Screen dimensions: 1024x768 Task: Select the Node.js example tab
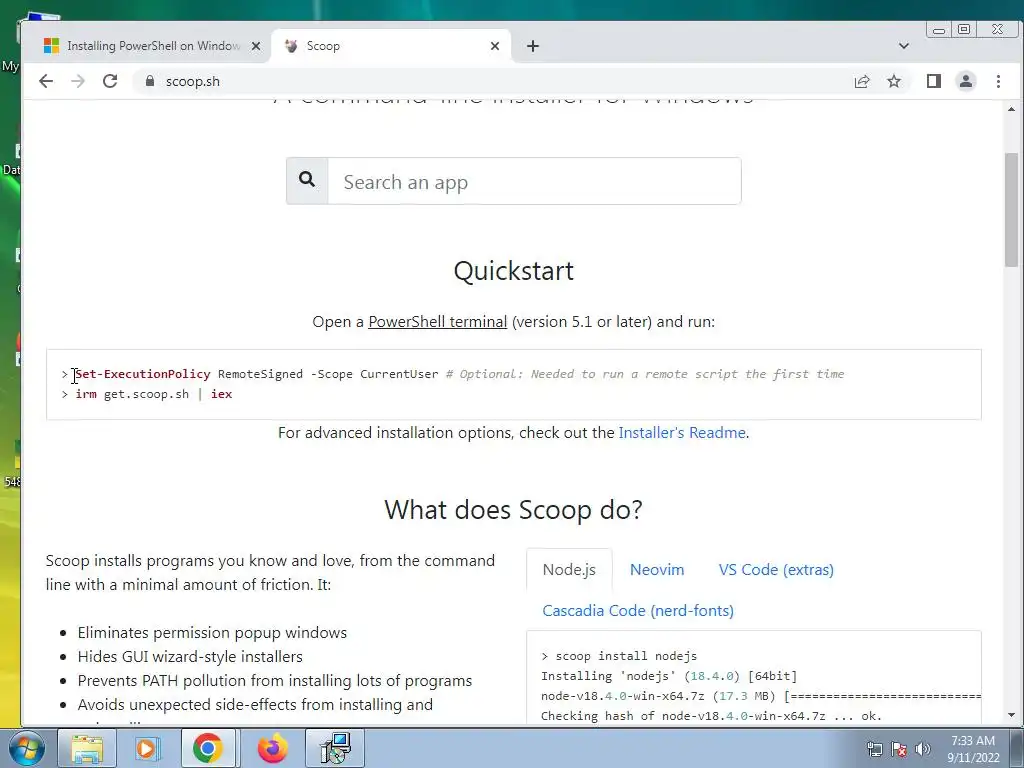(569, 569)
